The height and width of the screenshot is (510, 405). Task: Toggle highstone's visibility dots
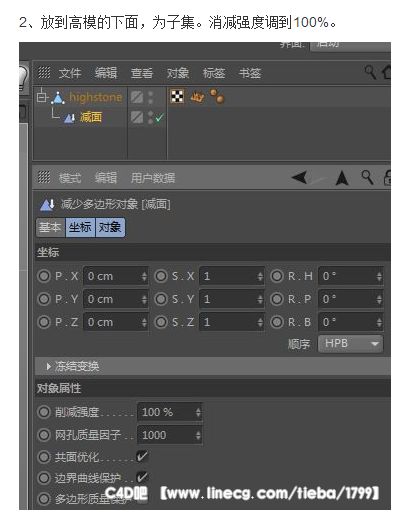[151, 97]
